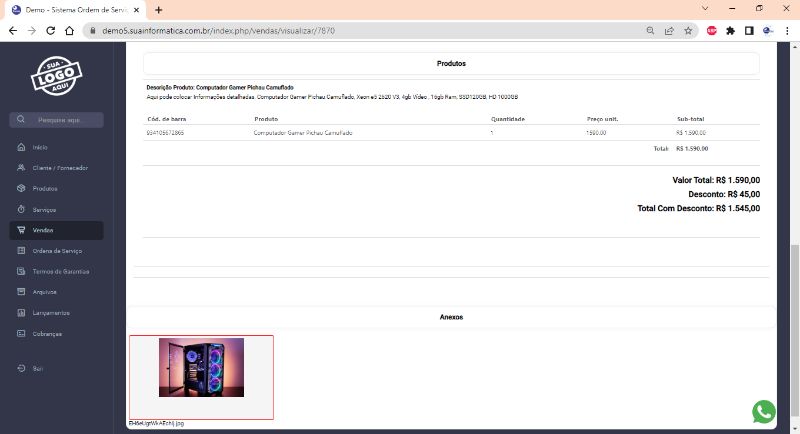
Task: Click the Sair logout link
Action: (37, 368)
